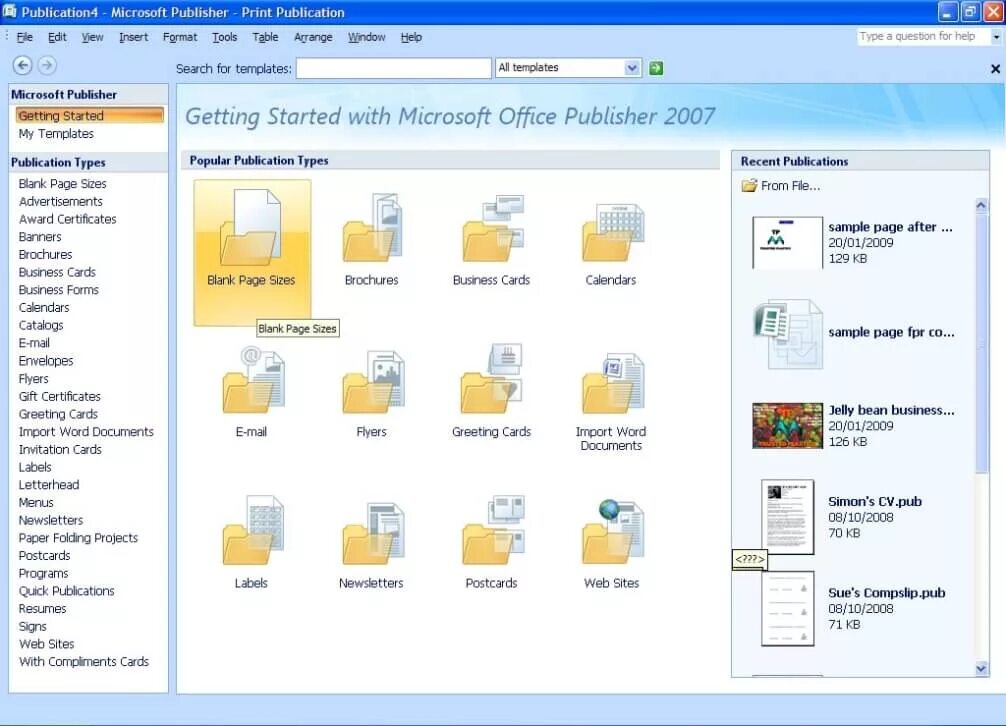The height and width of the screenshot is (726, 1006).
Task: Click From File... link
Action: pyautogui.click(x=790, y=186)
